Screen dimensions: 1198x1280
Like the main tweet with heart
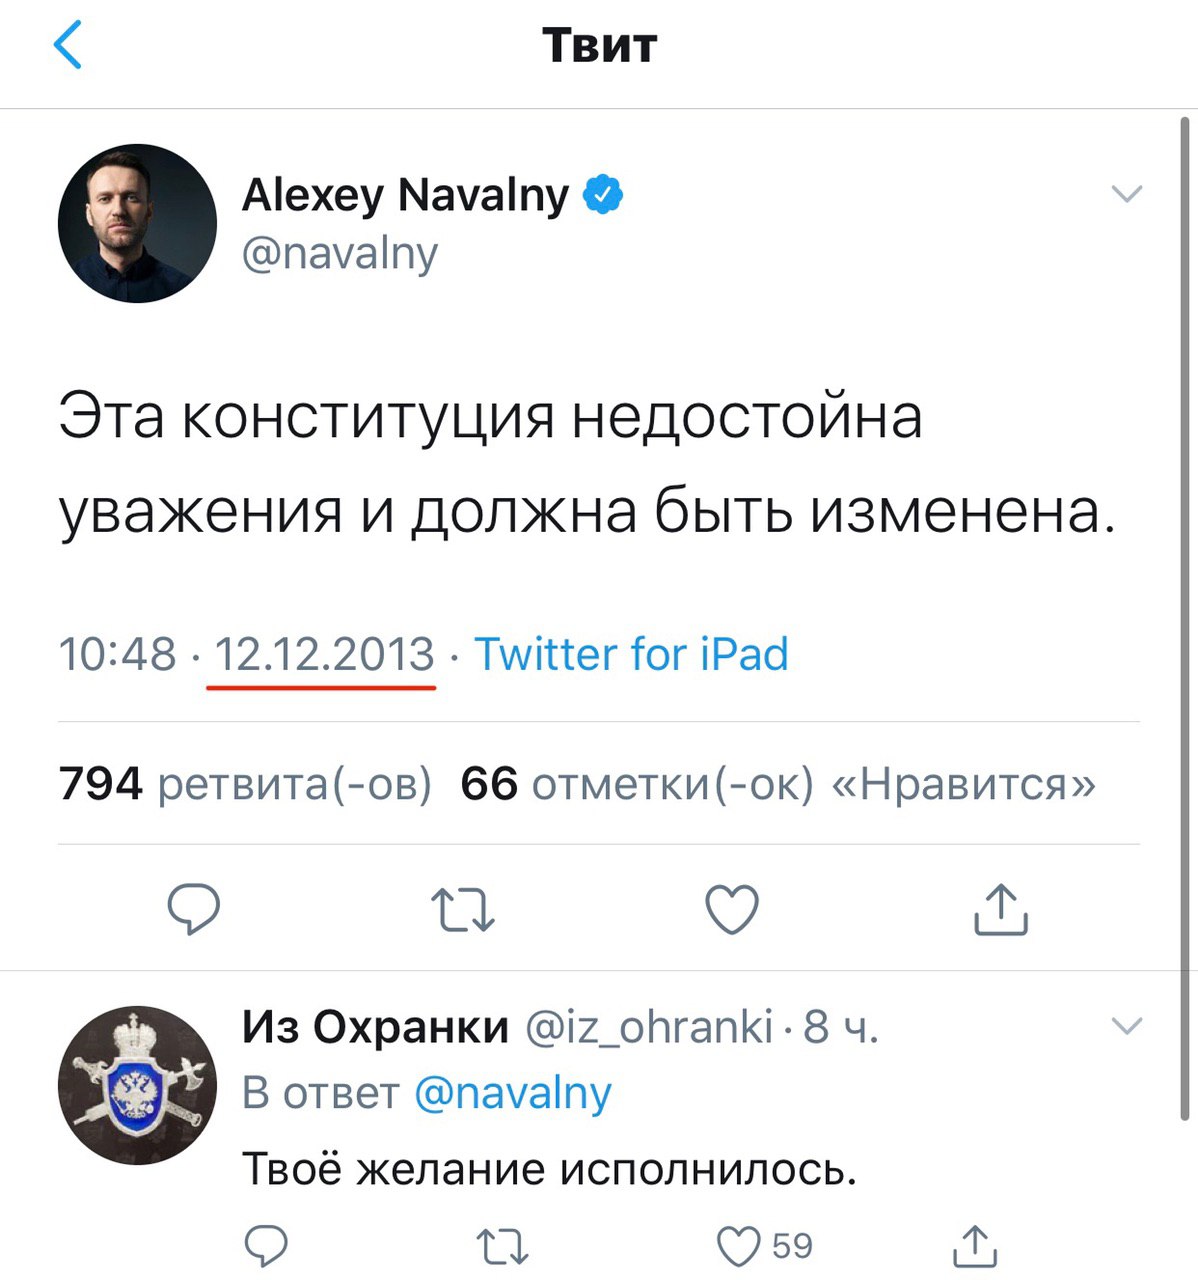pos(732,910)
